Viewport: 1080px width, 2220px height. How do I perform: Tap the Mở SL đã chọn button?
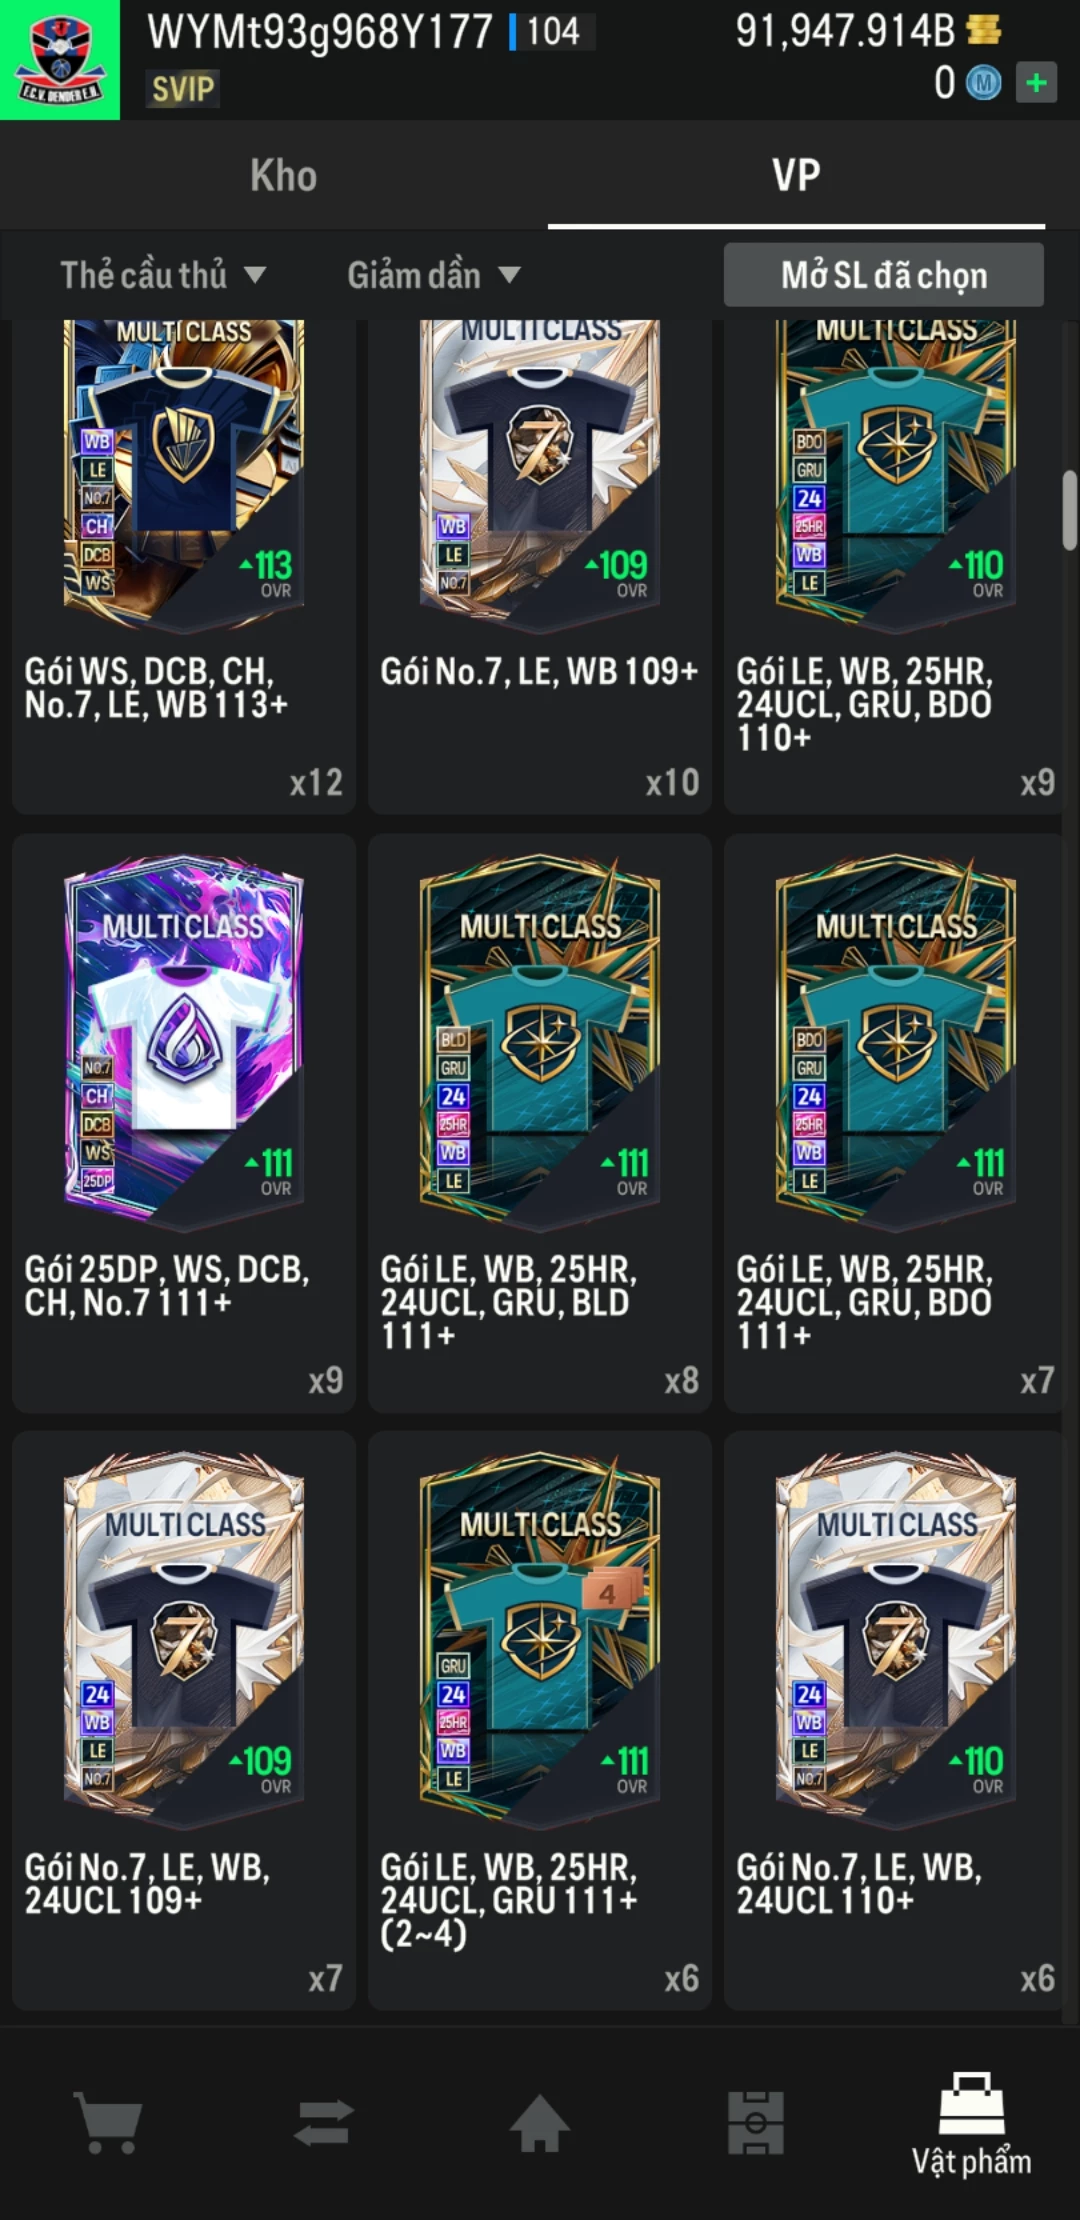pyautogui.click(x=884, y=275)
